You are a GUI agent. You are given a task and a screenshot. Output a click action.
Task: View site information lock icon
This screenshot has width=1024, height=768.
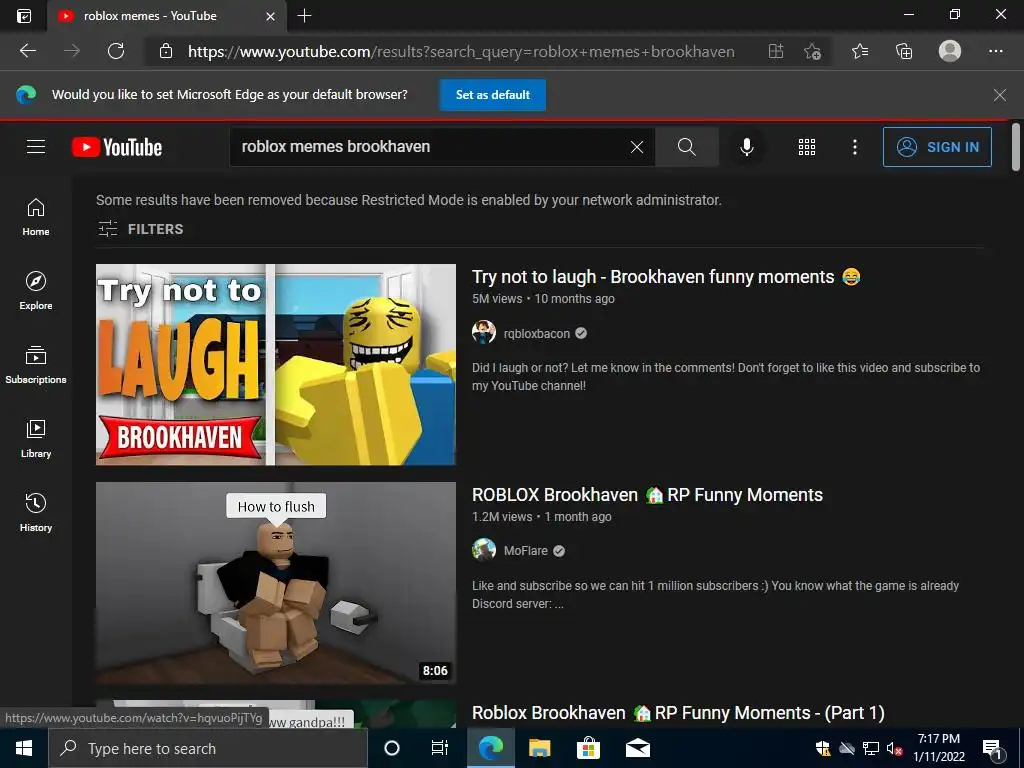[166, 51]
